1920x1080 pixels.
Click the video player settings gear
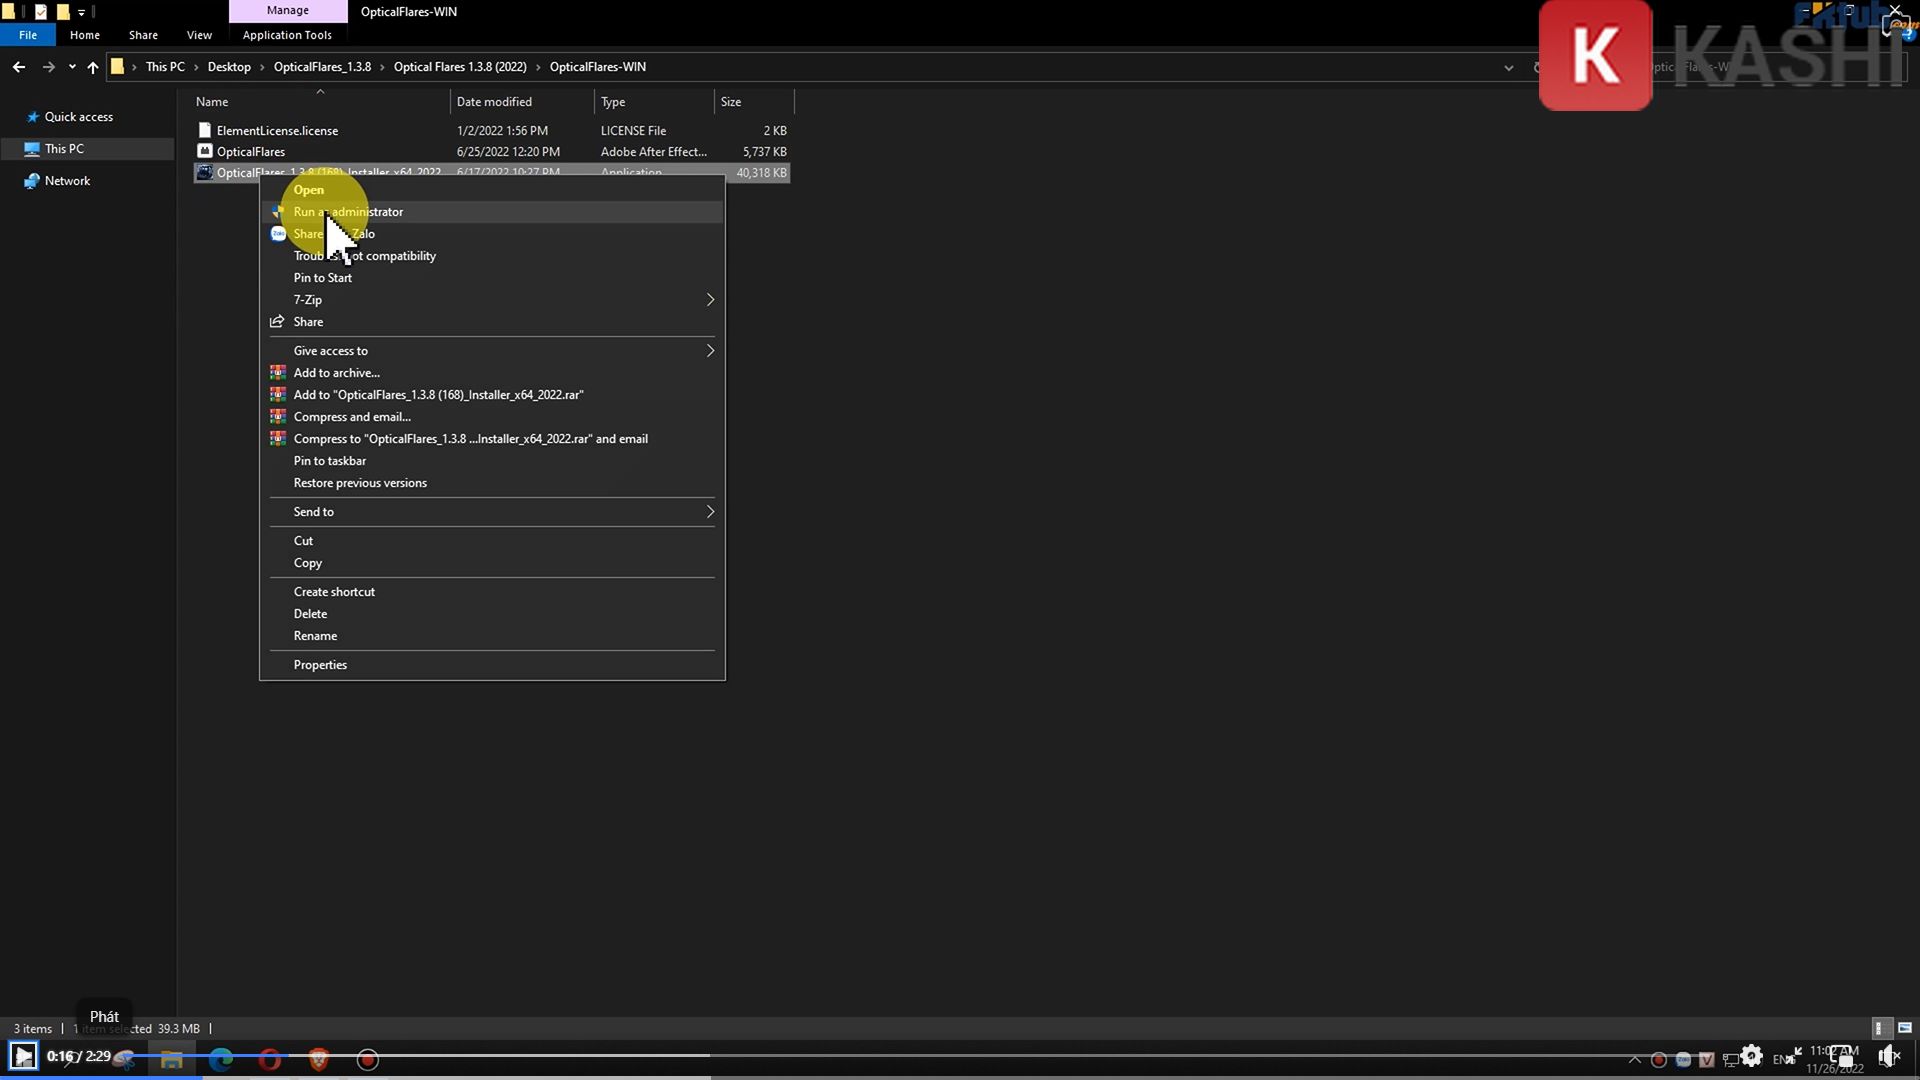[1751, 1056]
